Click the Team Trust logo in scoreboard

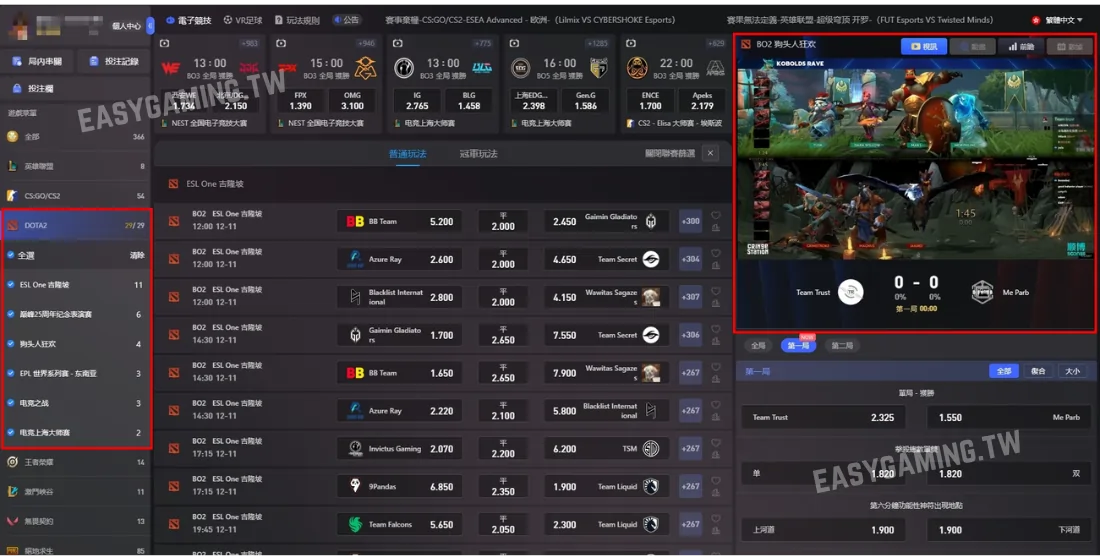[x=851, y=292]
